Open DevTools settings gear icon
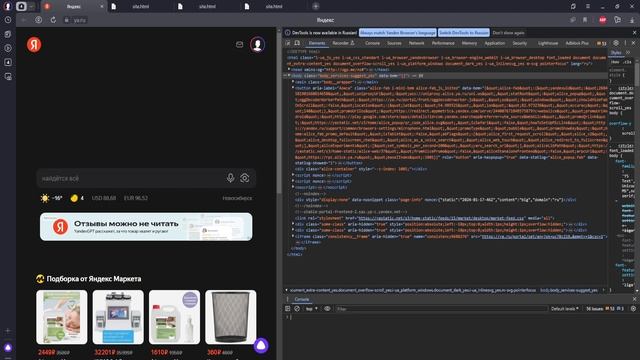 click(x=616, y=43)
